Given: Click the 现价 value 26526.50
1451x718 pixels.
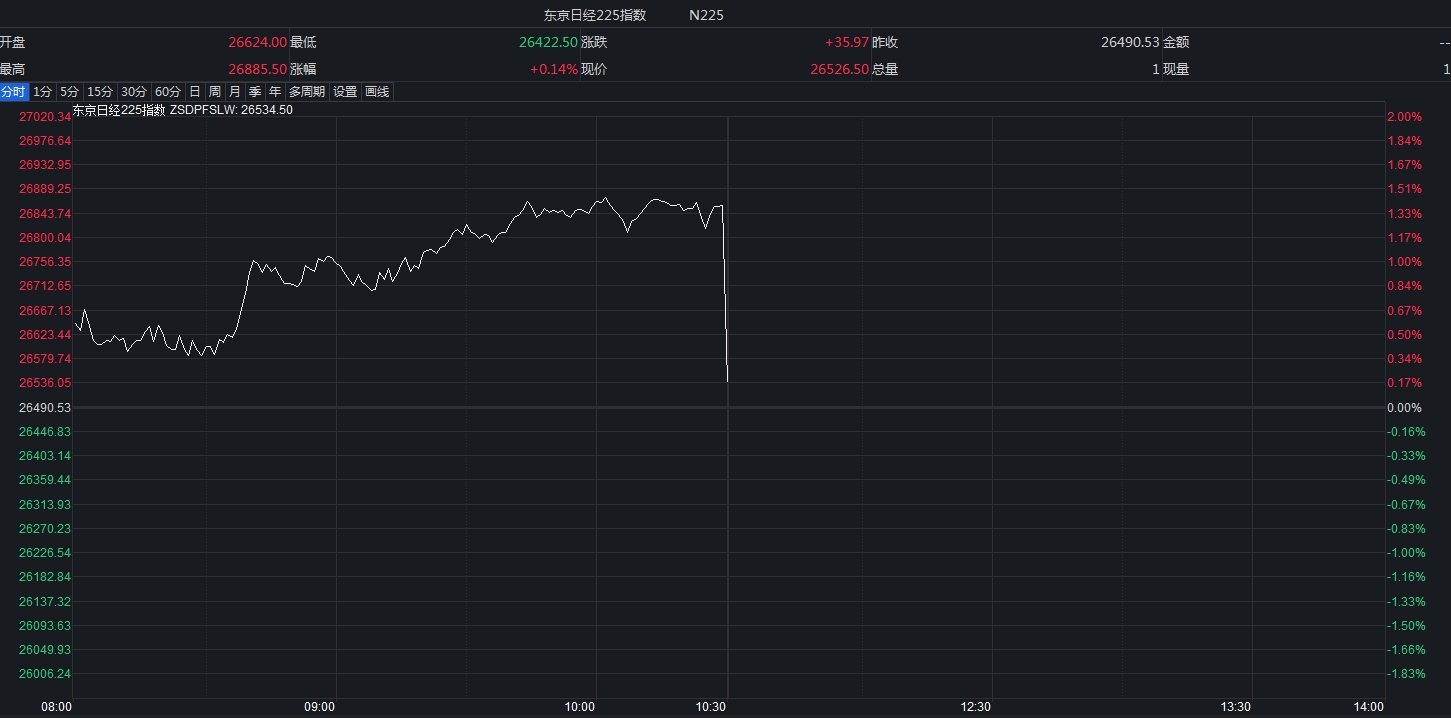Looking at the screenshot, I should [x=839, y=69].
